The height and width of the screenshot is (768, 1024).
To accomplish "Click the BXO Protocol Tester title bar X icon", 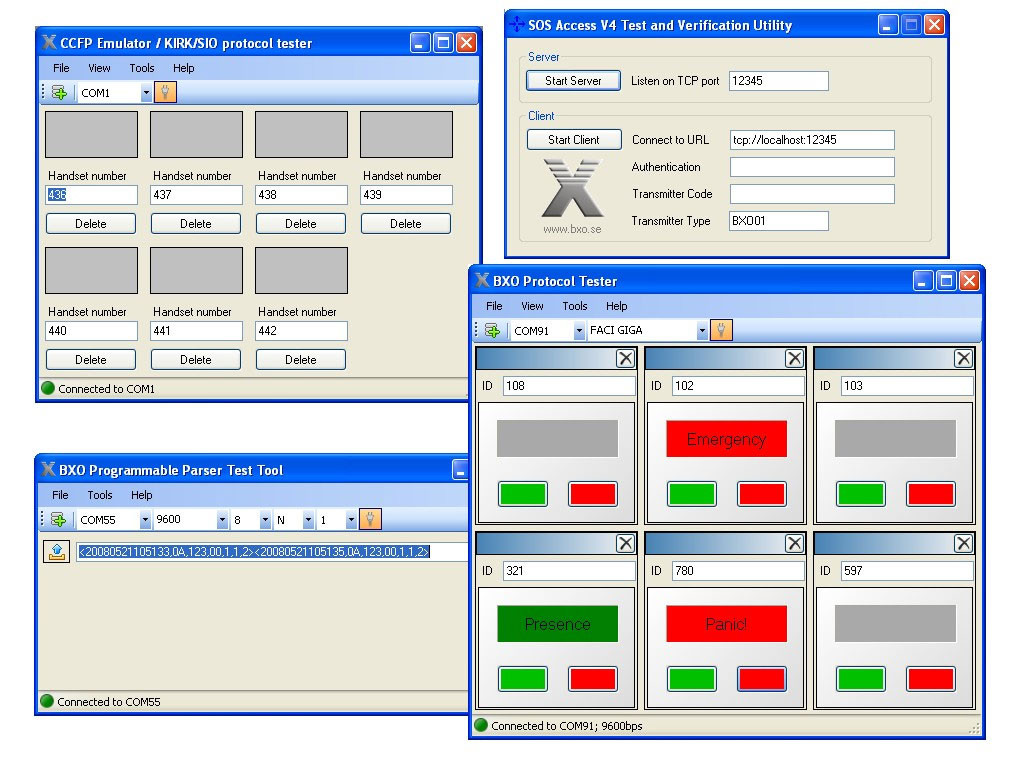I will [482, 280].
